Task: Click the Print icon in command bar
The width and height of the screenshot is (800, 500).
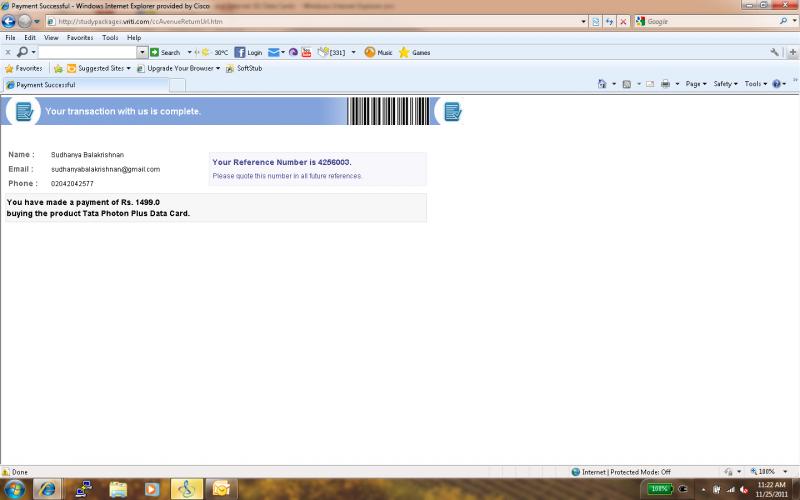Action: pos(665,84)
